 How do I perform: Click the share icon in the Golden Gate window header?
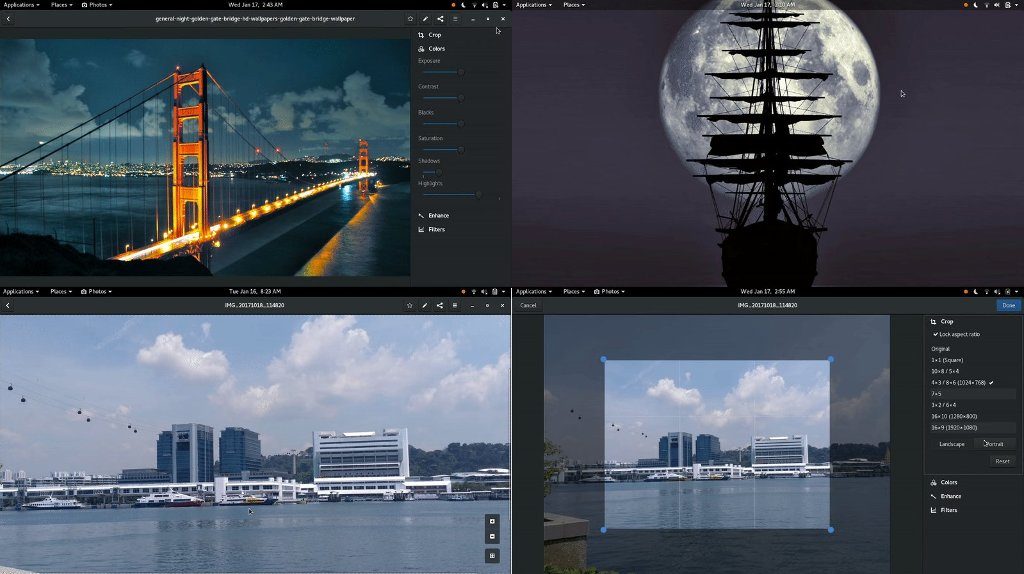coord(440,19)
